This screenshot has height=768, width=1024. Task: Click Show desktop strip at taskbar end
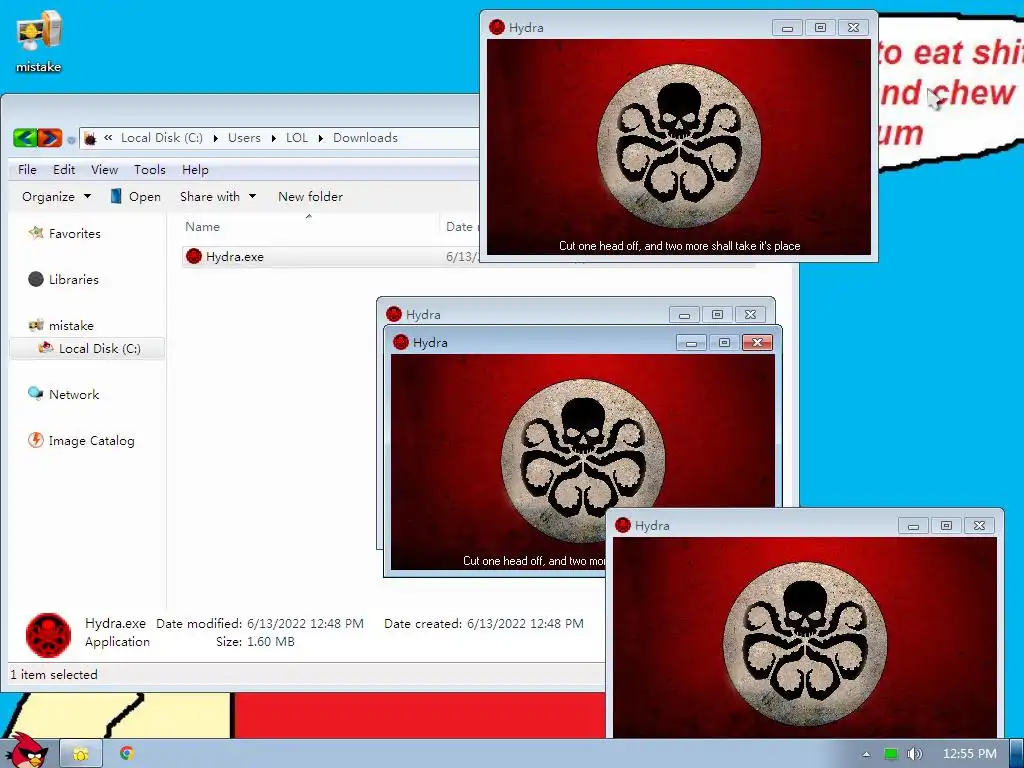point(1017,754)
